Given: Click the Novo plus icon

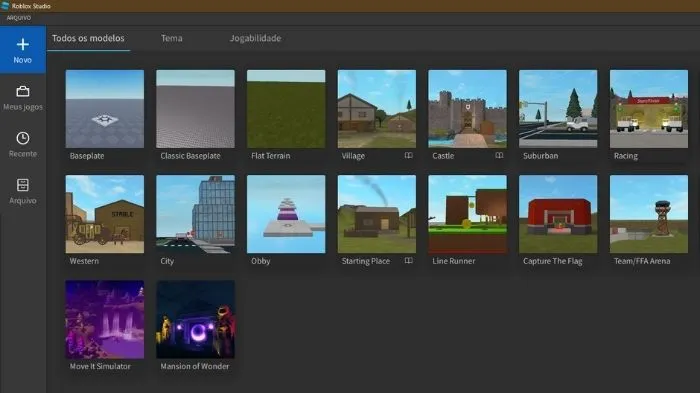Looking at the screenshot, I should coord(23,44).
